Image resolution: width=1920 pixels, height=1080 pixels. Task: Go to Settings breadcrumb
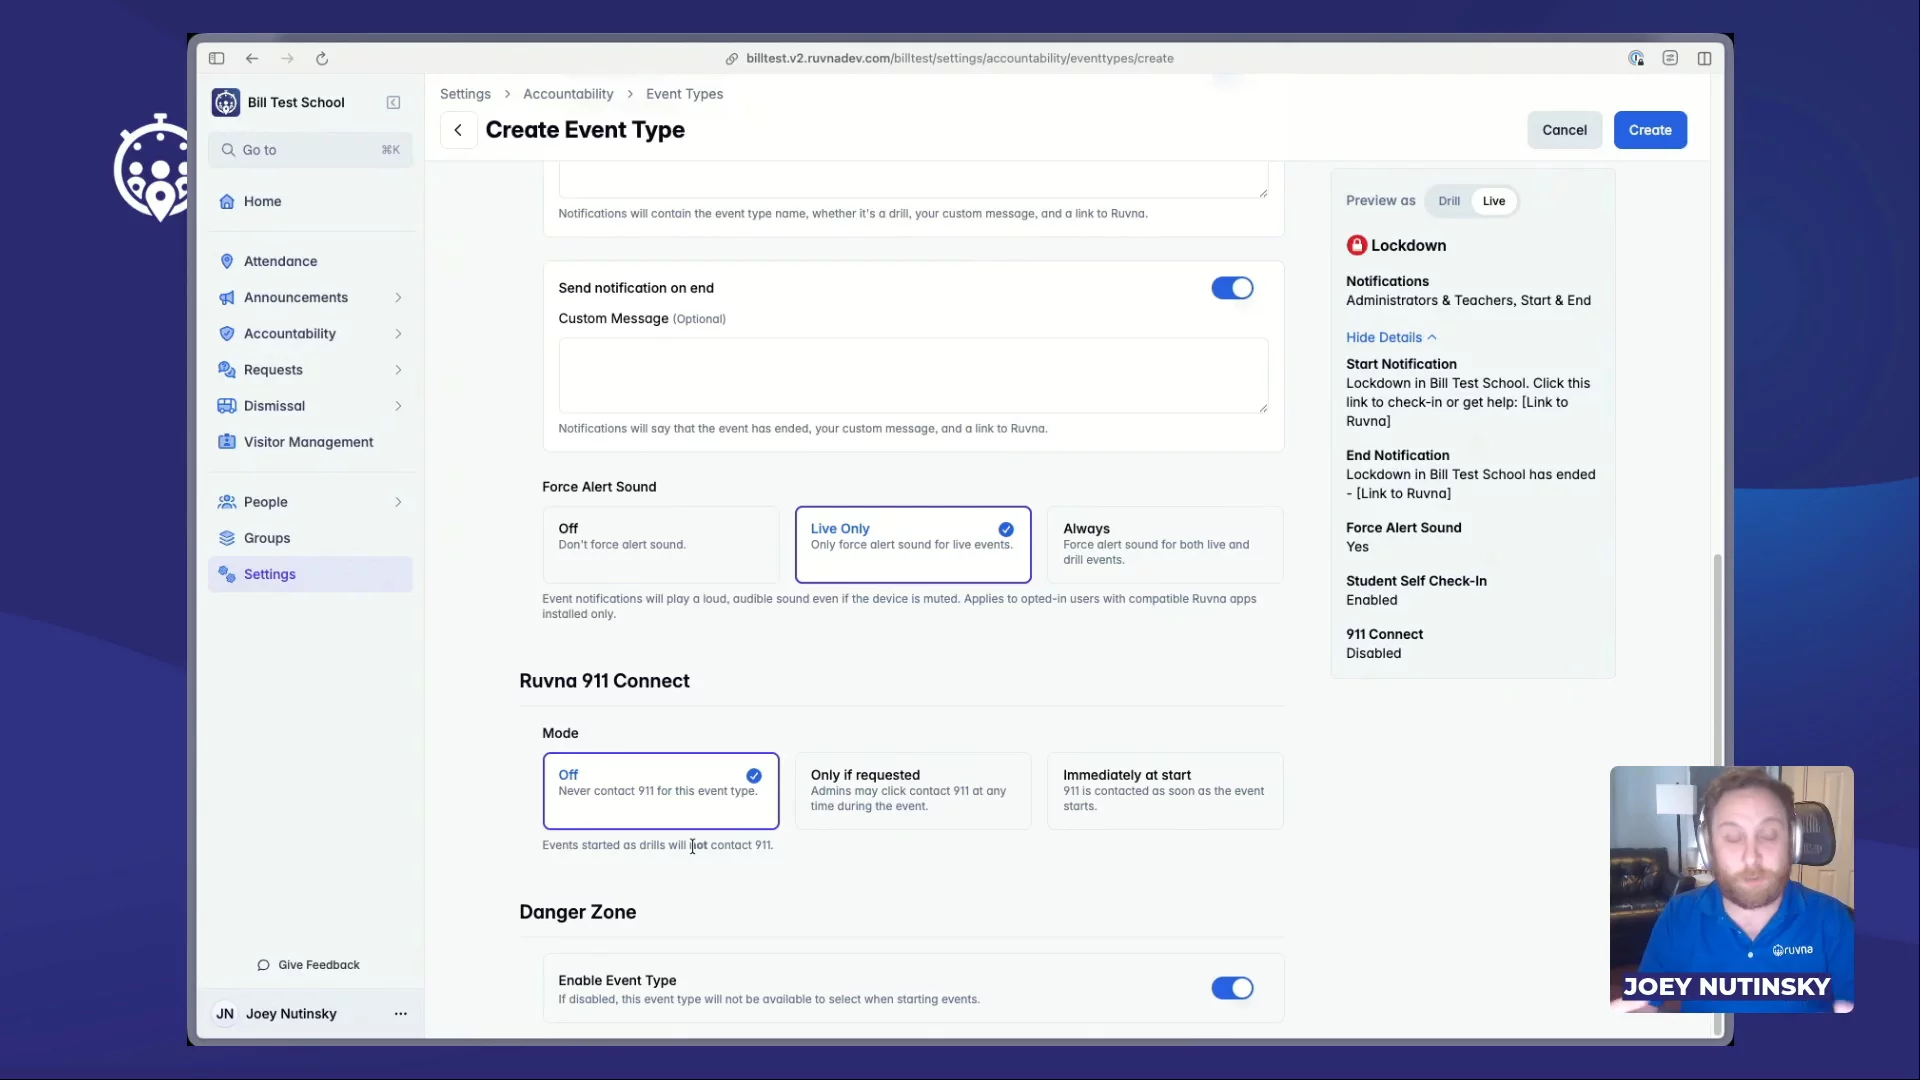click(465, 94)
